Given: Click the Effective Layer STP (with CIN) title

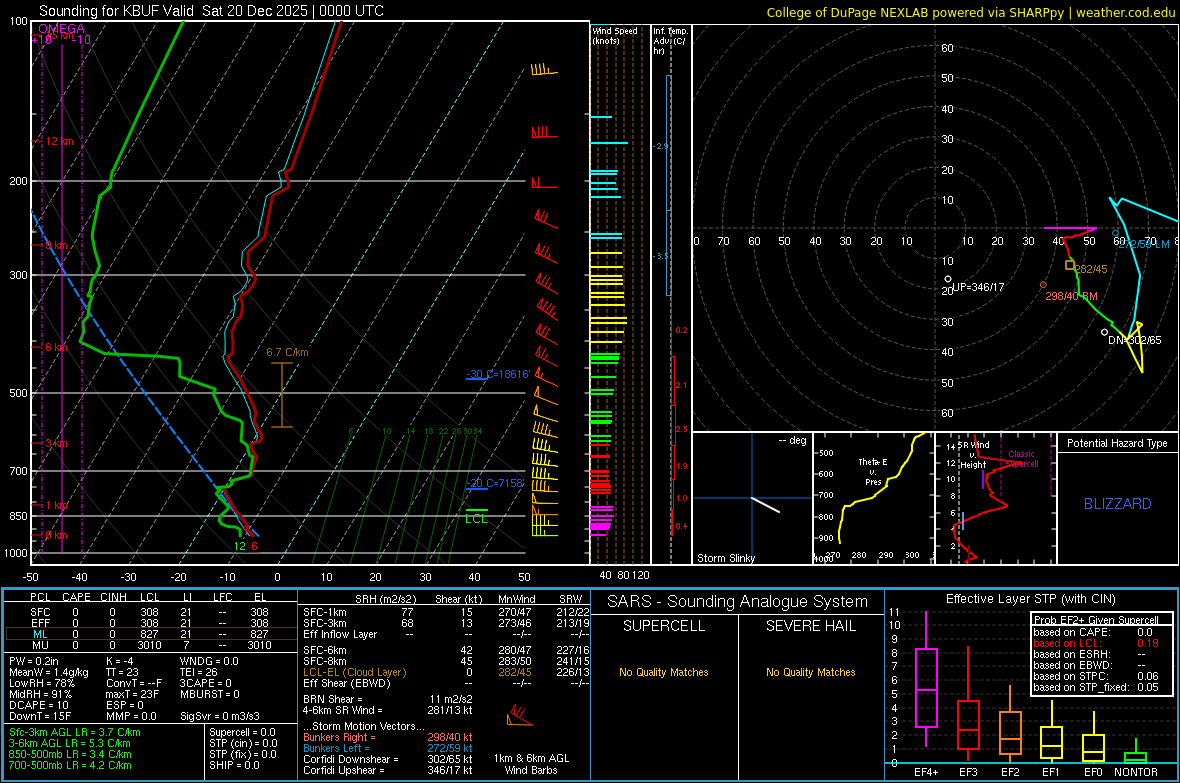Looking at the screenshot, I should [1030, 599].
